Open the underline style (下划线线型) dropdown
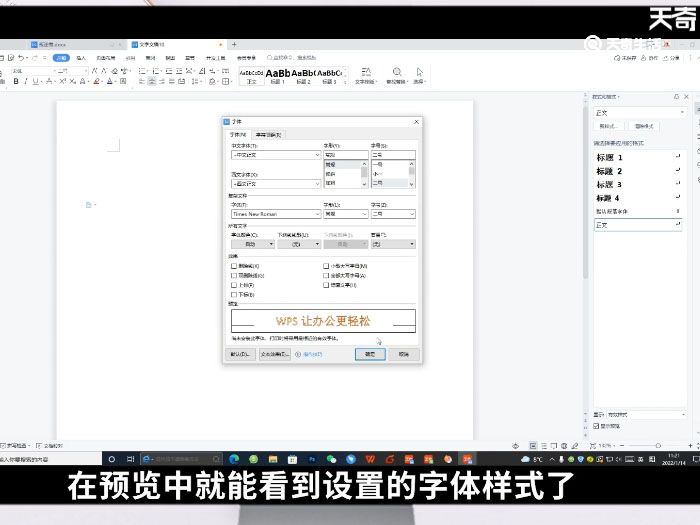Screen dimensions: 700x525 pyautogui.click(x=299, y=244)
